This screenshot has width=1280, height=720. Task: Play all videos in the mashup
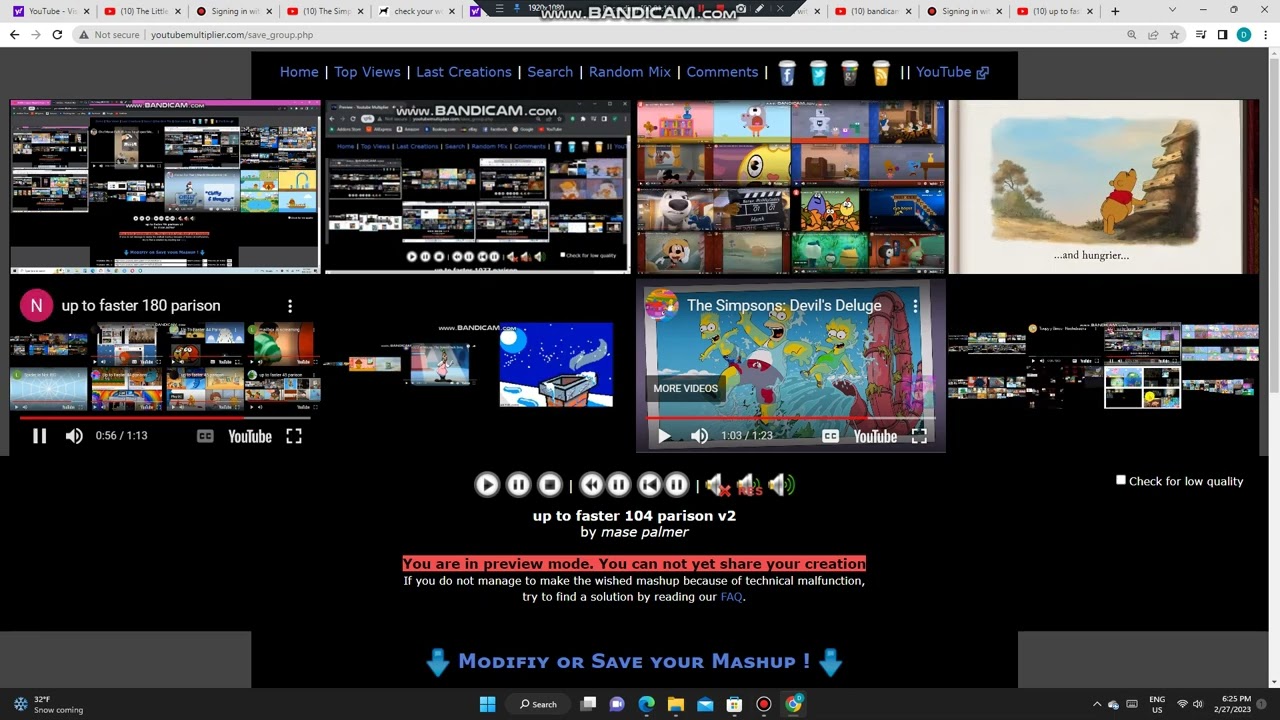[x=487, y=485]
